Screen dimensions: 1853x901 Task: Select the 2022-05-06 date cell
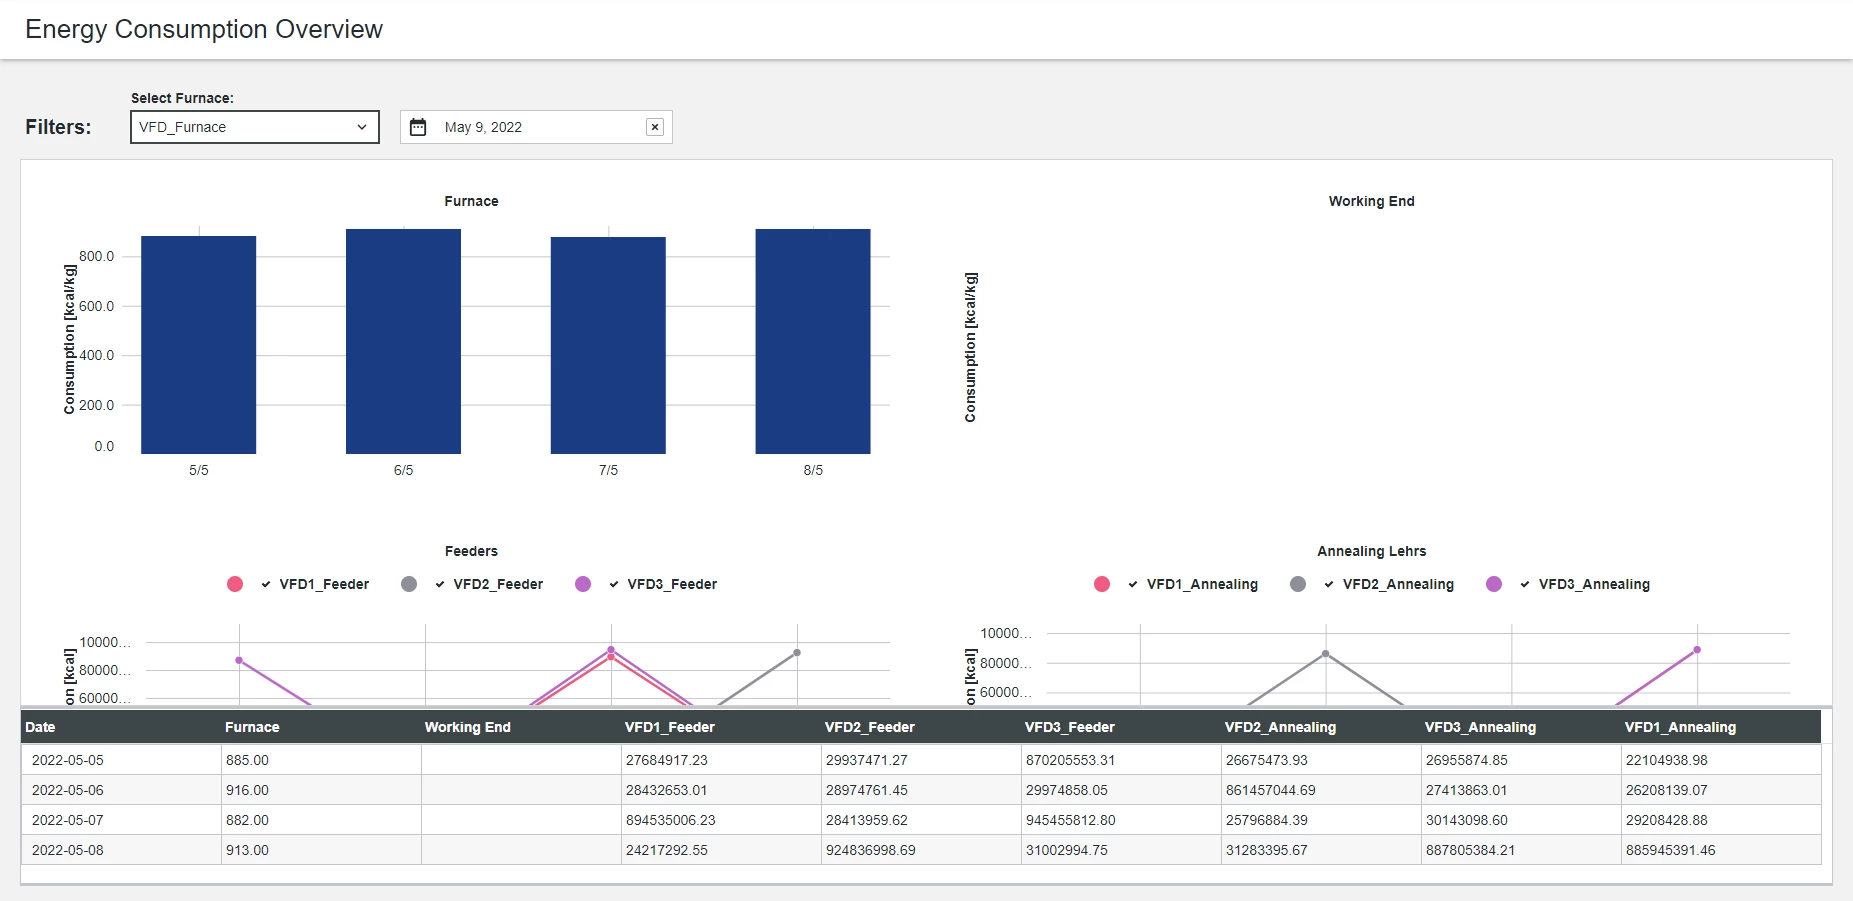click(121, 790)
